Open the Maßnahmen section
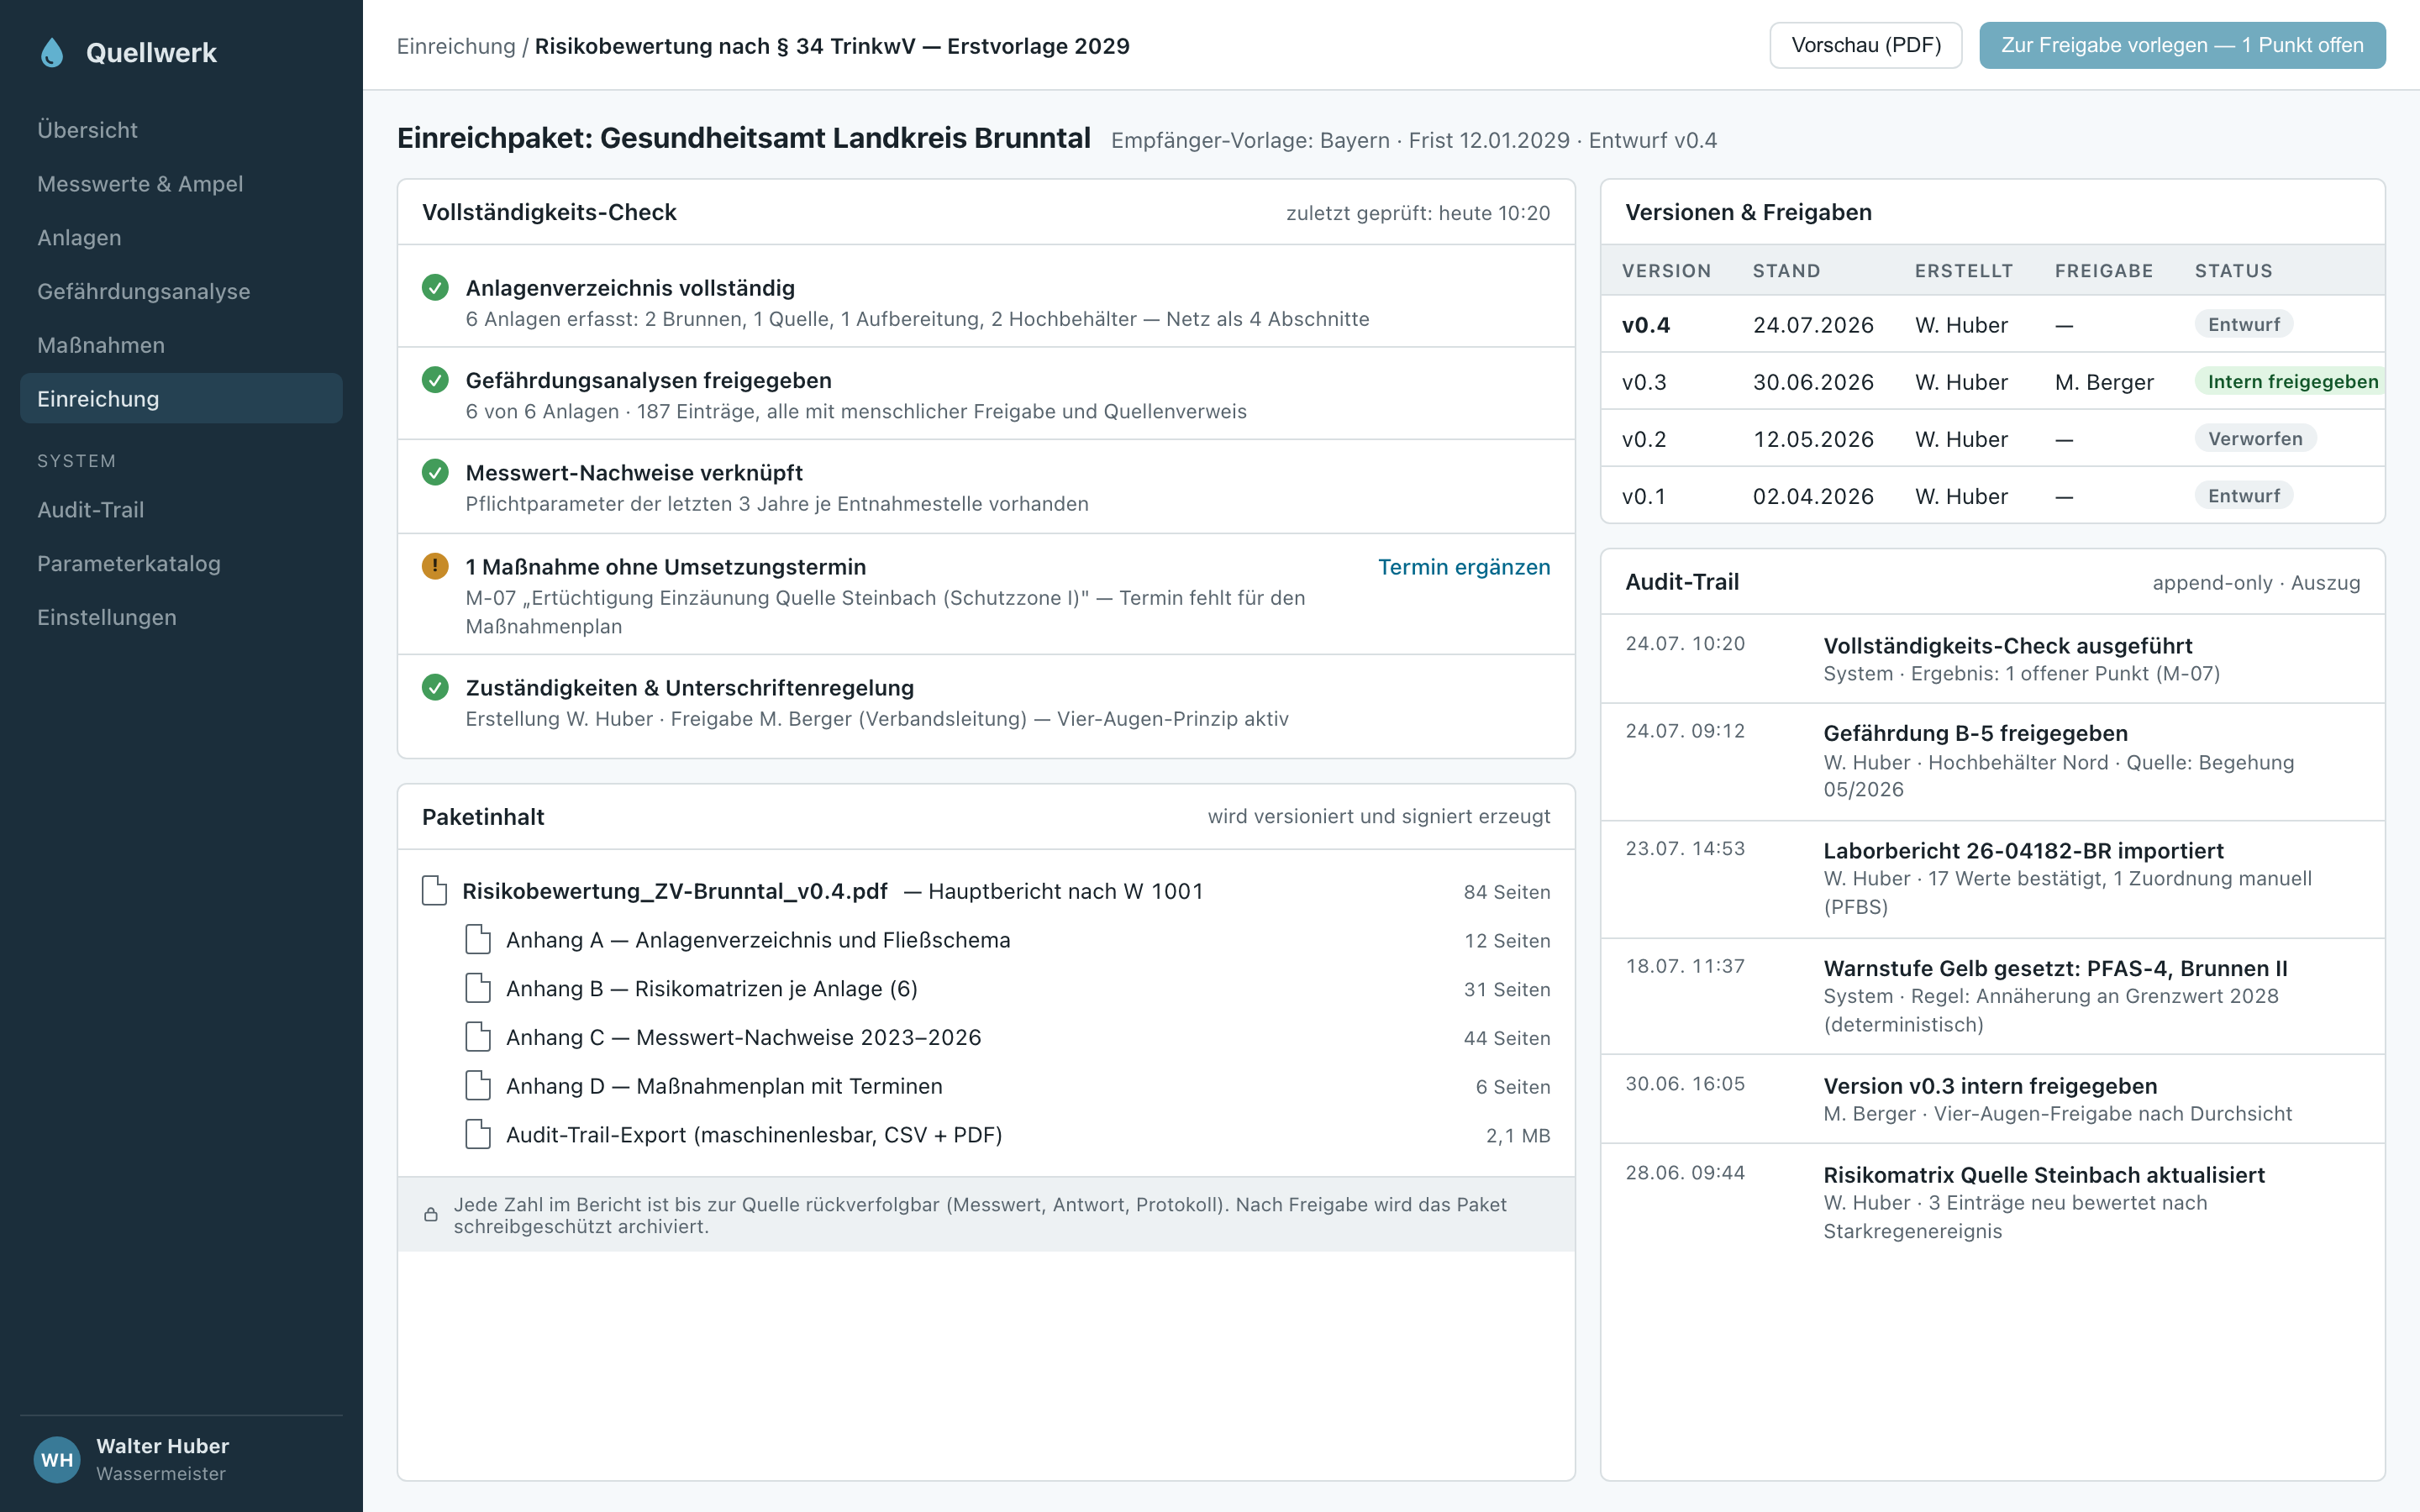This screenshot has height=1512, width=2420. pyautogui.click(x=181, y=345)
